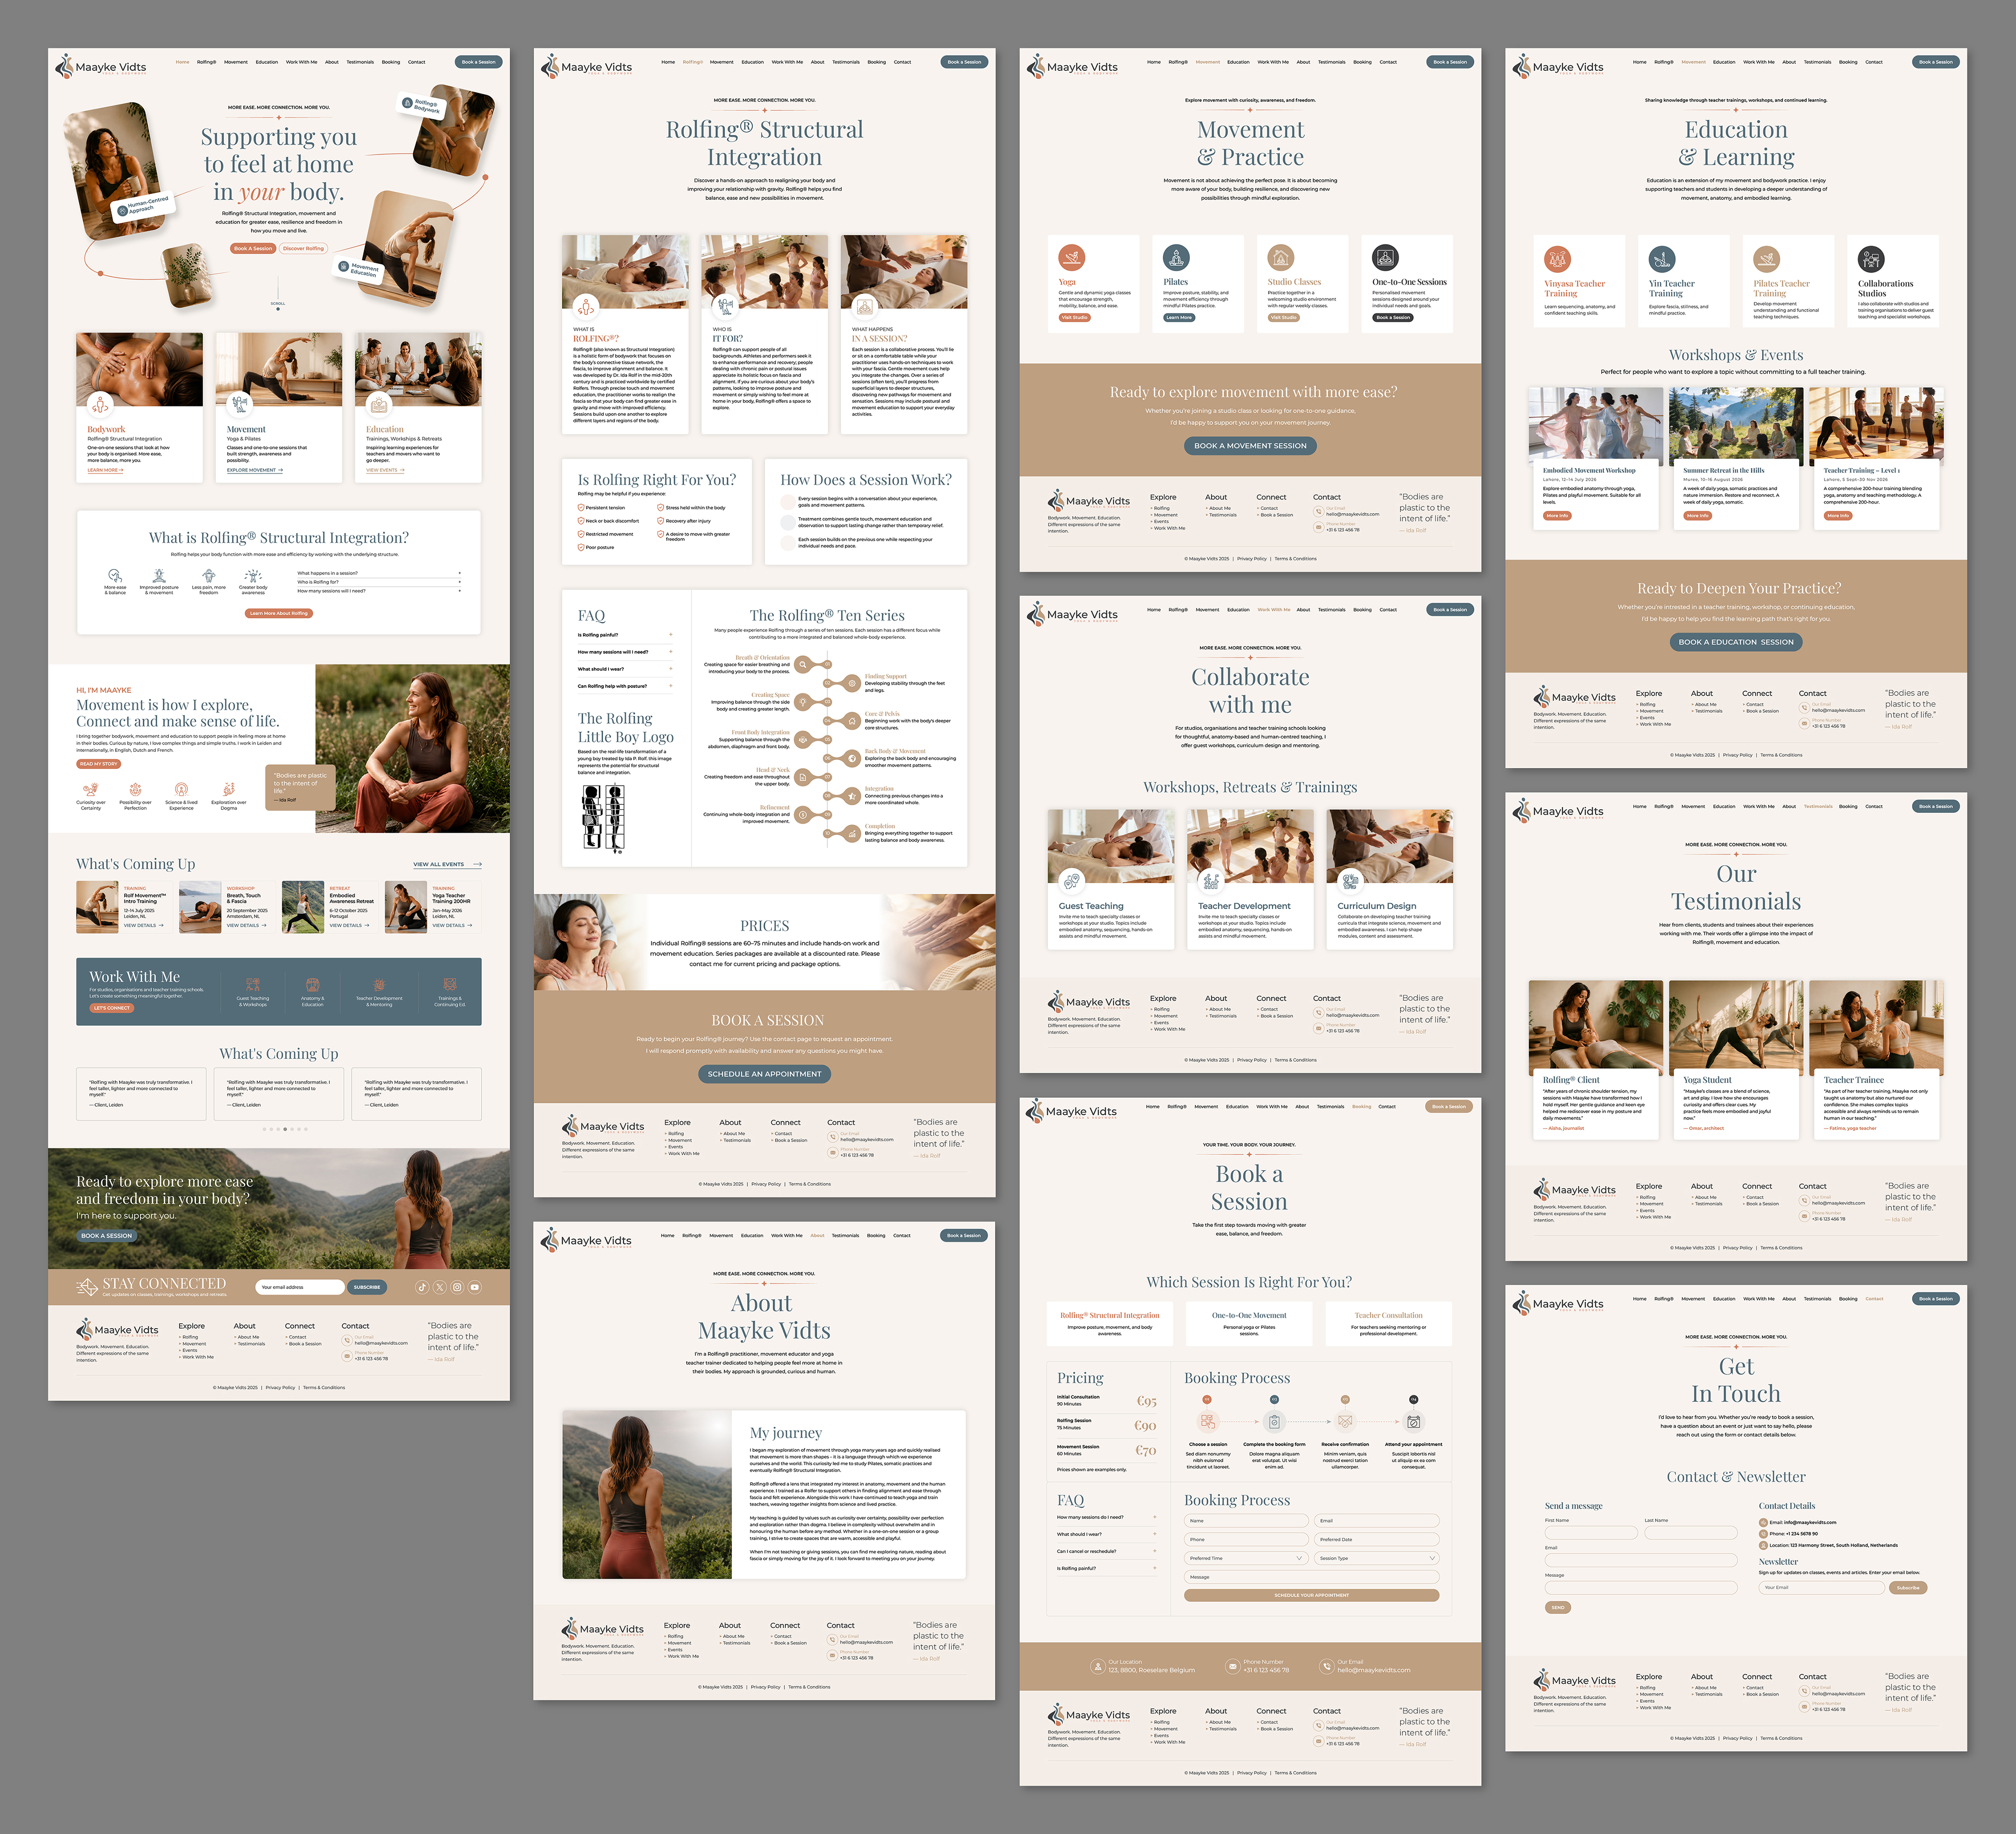Click the Discover Rolfing button in hero

[303, 248]
